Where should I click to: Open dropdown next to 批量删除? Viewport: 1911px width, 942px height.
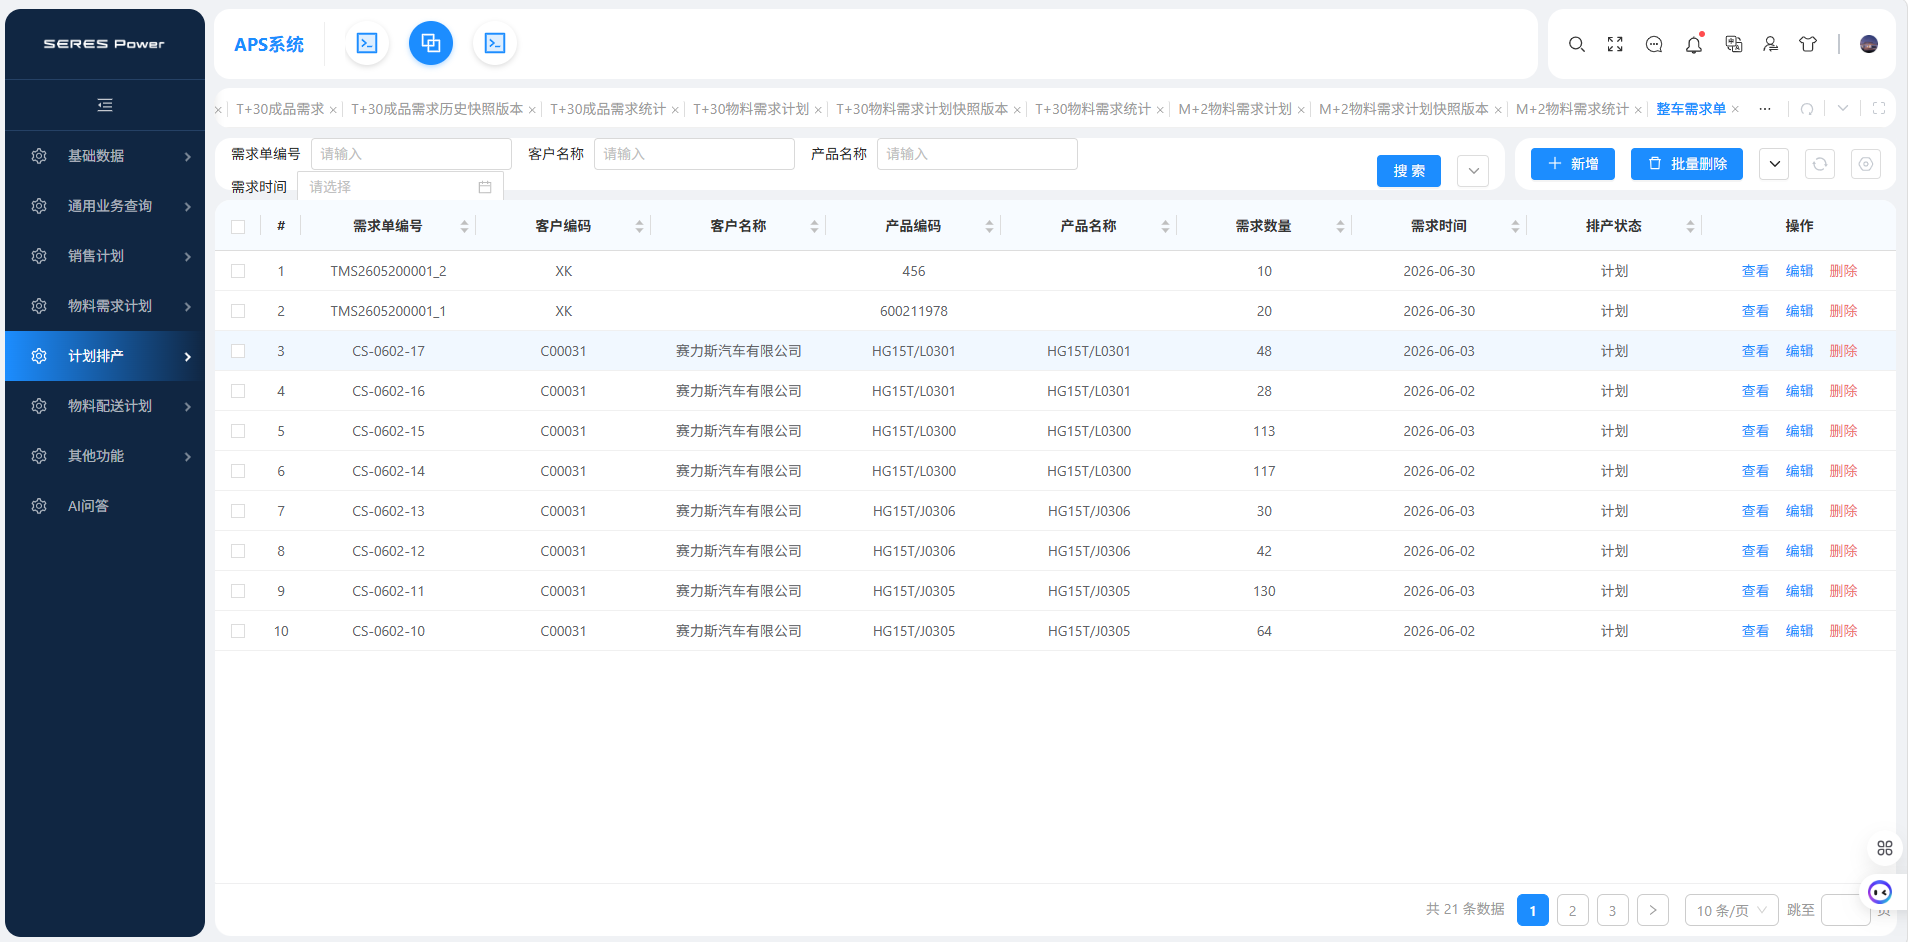[1774, 164]
